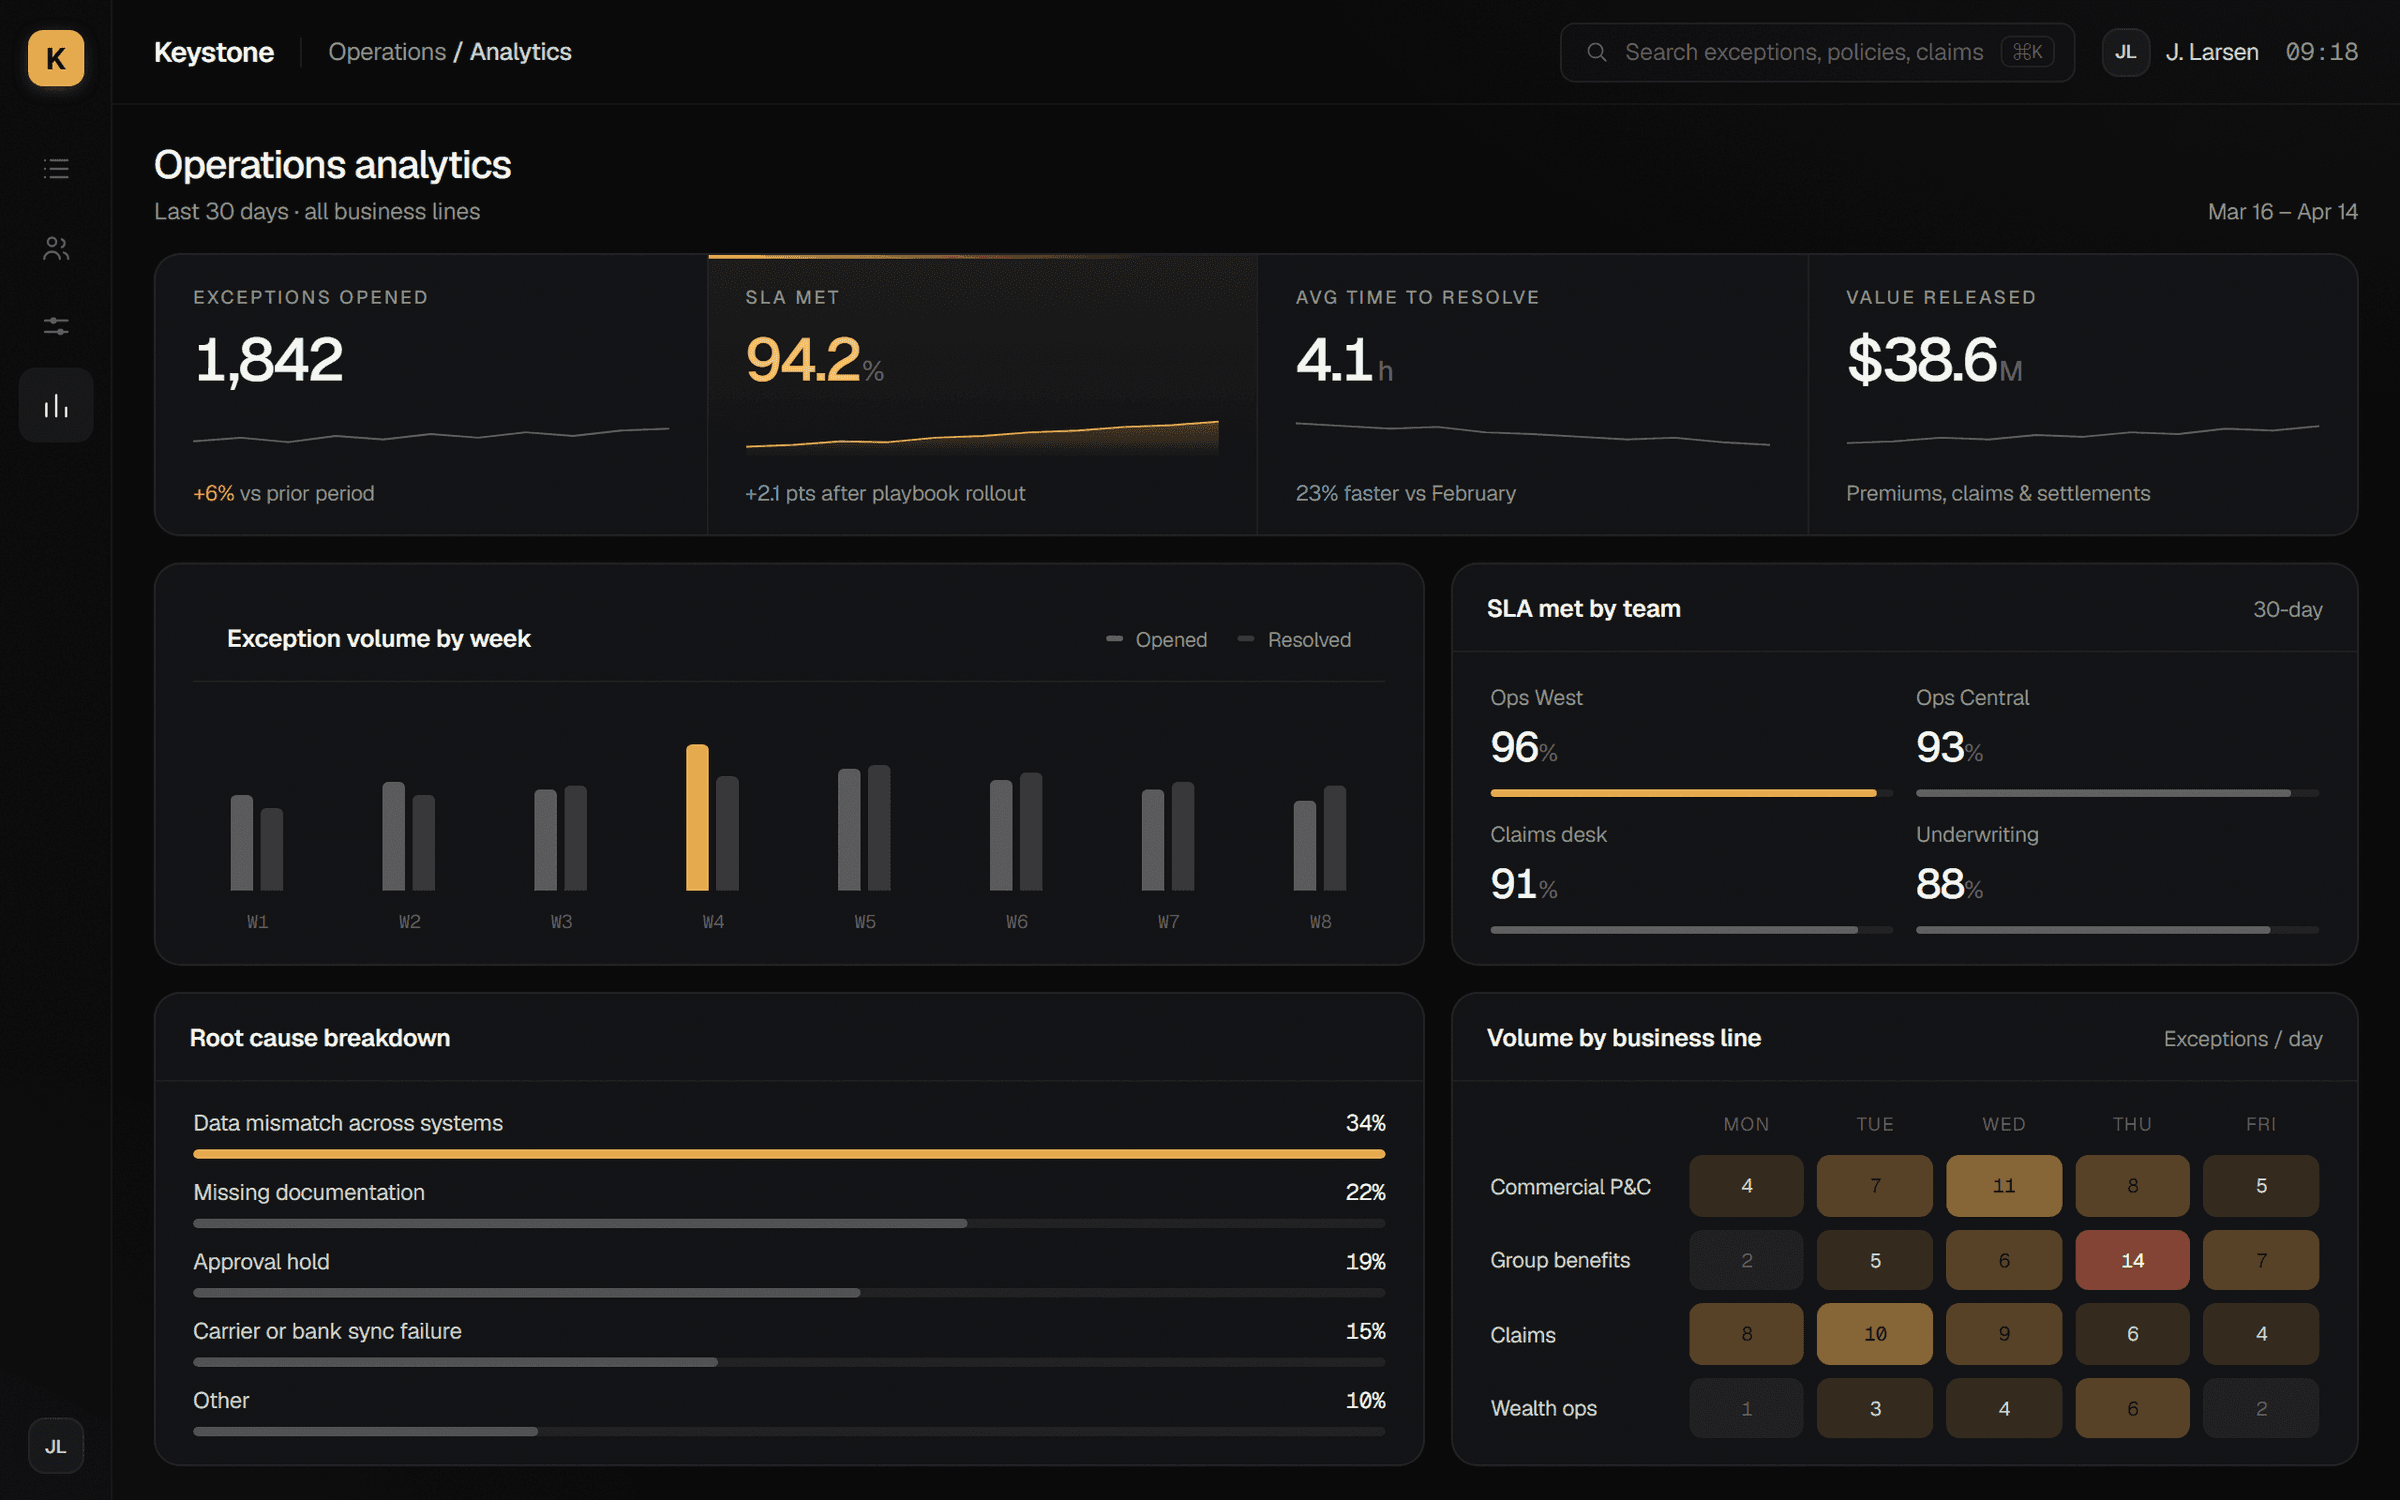Click the W8 week label
Viewport: 2400px width, 1500px height.
(1320, 921)
